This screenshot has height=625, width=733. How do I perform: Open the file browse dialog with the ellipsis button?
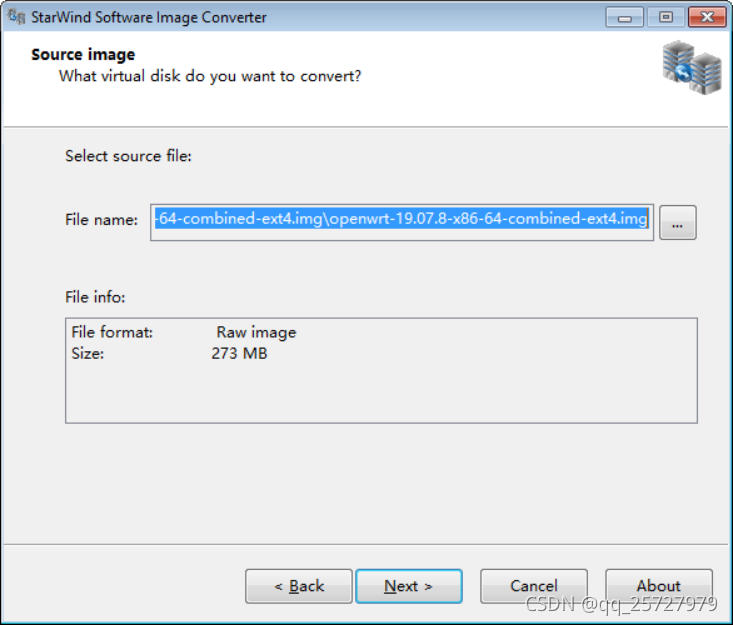tap(678, 223)
